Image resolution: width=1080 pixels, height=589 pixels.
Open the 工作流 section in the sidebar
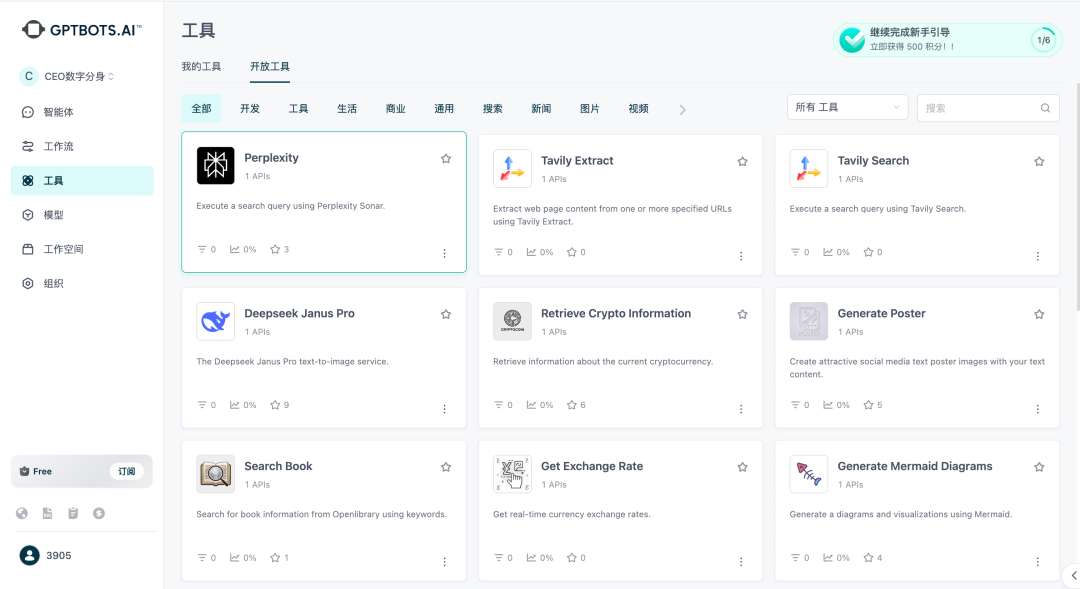pos(62,146)
